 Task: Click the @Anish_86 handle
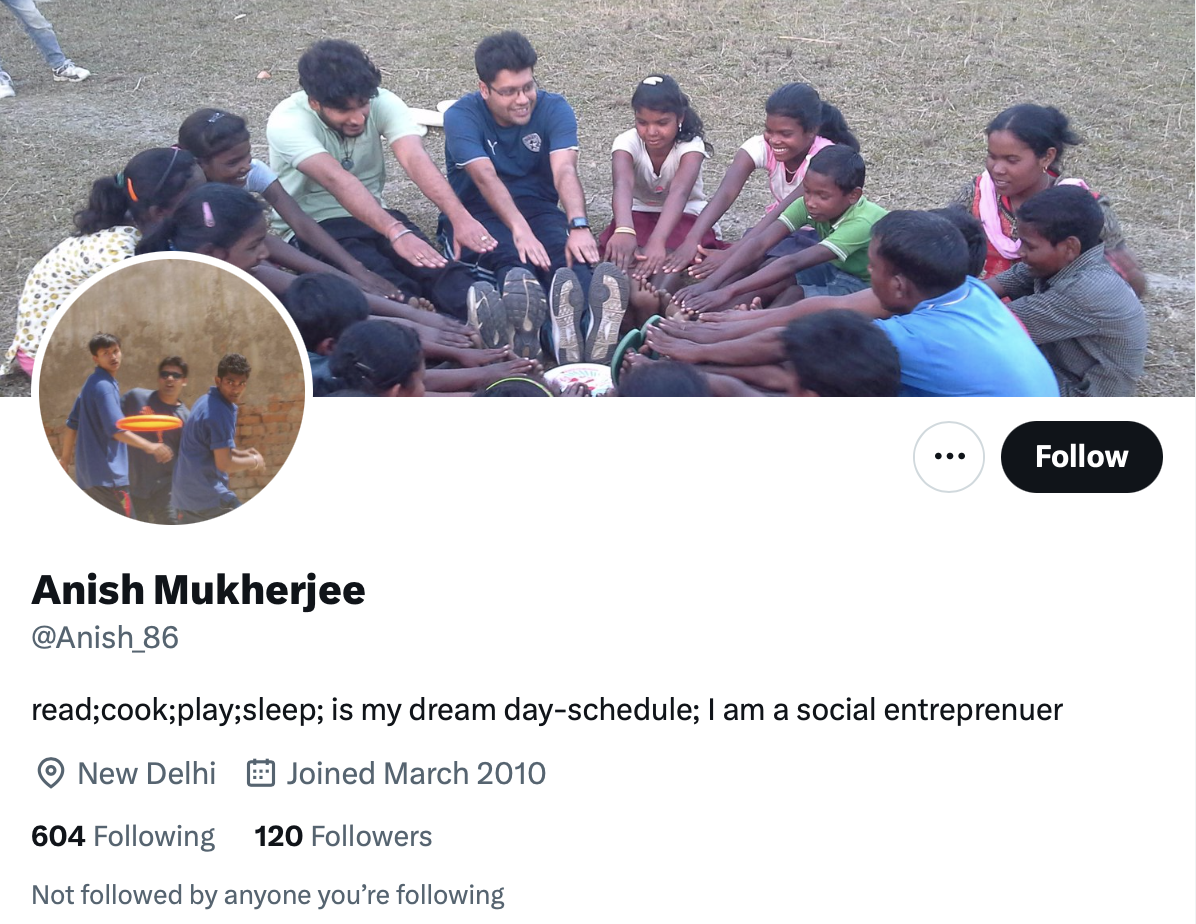105,638
